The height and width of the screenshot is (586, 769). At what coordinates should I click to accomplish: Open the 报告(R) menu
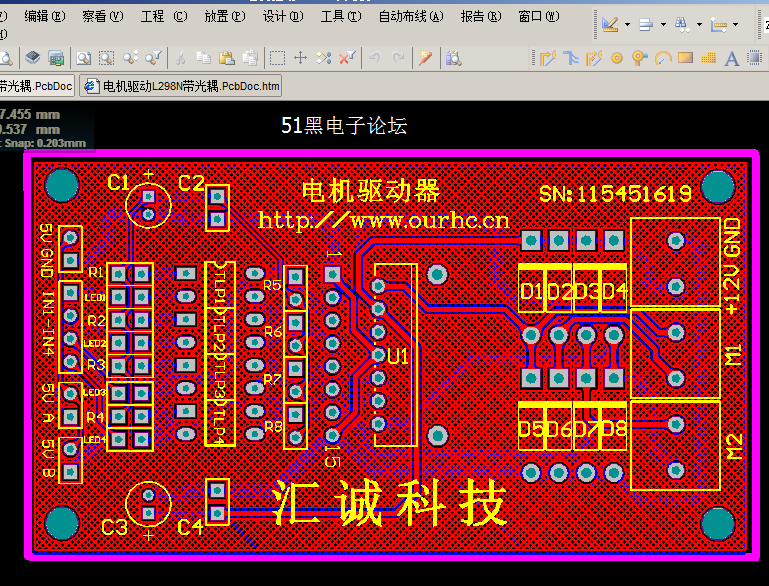(x=481, y=16)
